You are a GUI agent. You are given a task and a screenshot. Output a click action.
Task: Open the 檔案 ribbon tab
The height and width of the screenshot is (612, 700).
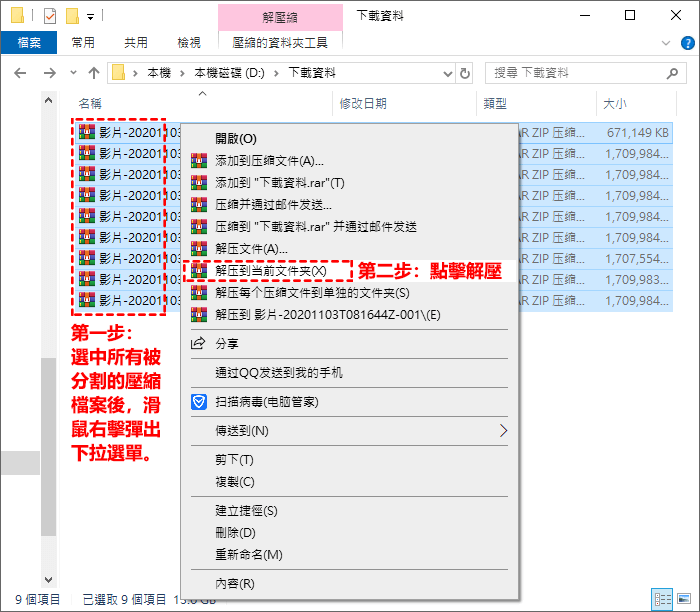click(x=29, y=43)
